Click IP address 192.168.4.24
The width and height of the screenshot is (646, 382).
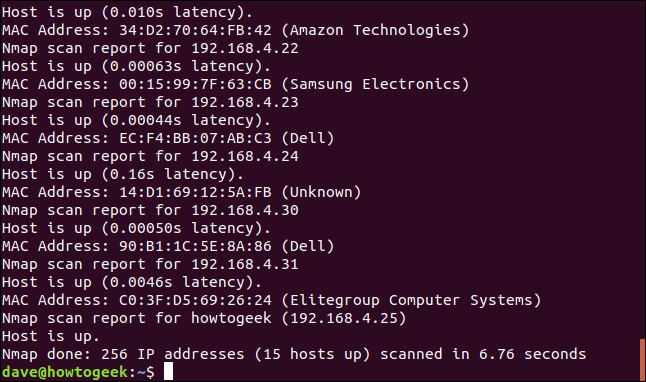245,156
